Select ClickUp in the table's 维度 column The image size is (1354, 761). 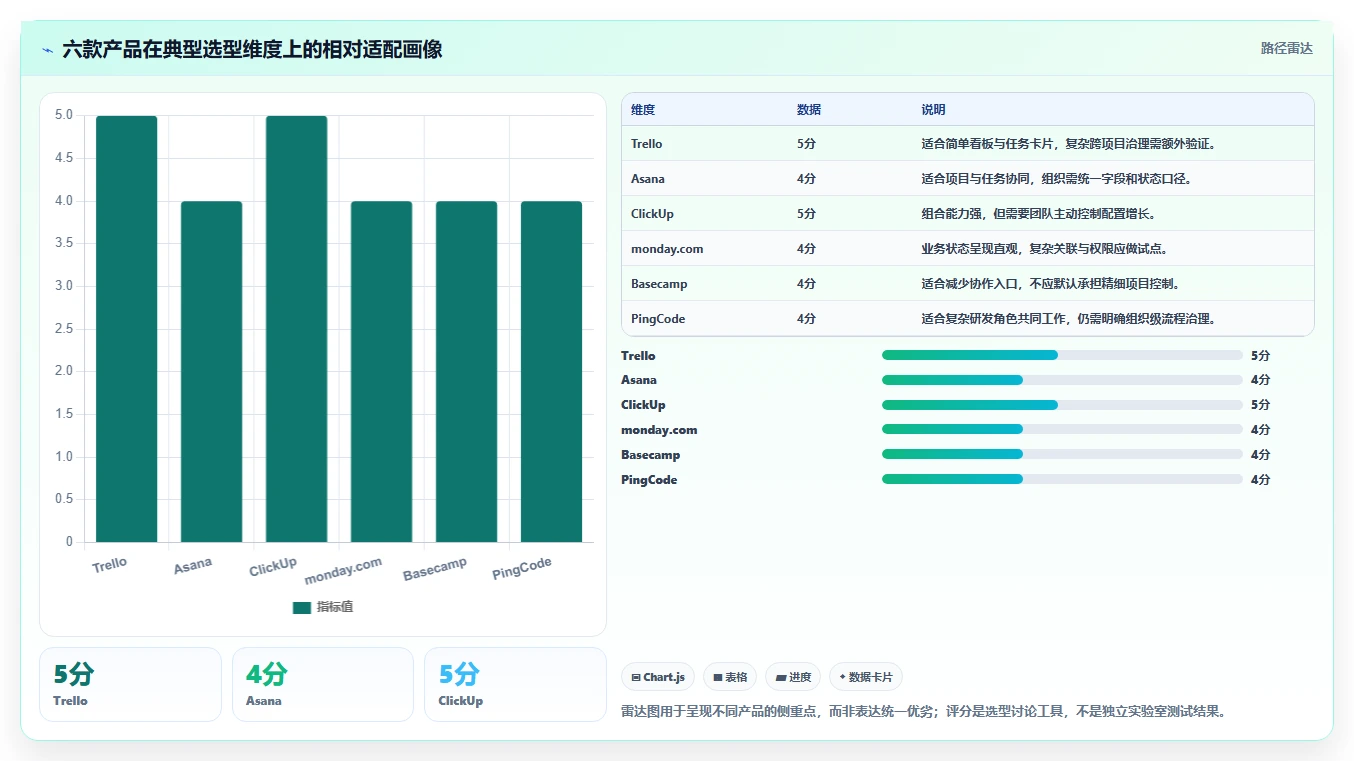coord(652,214)
